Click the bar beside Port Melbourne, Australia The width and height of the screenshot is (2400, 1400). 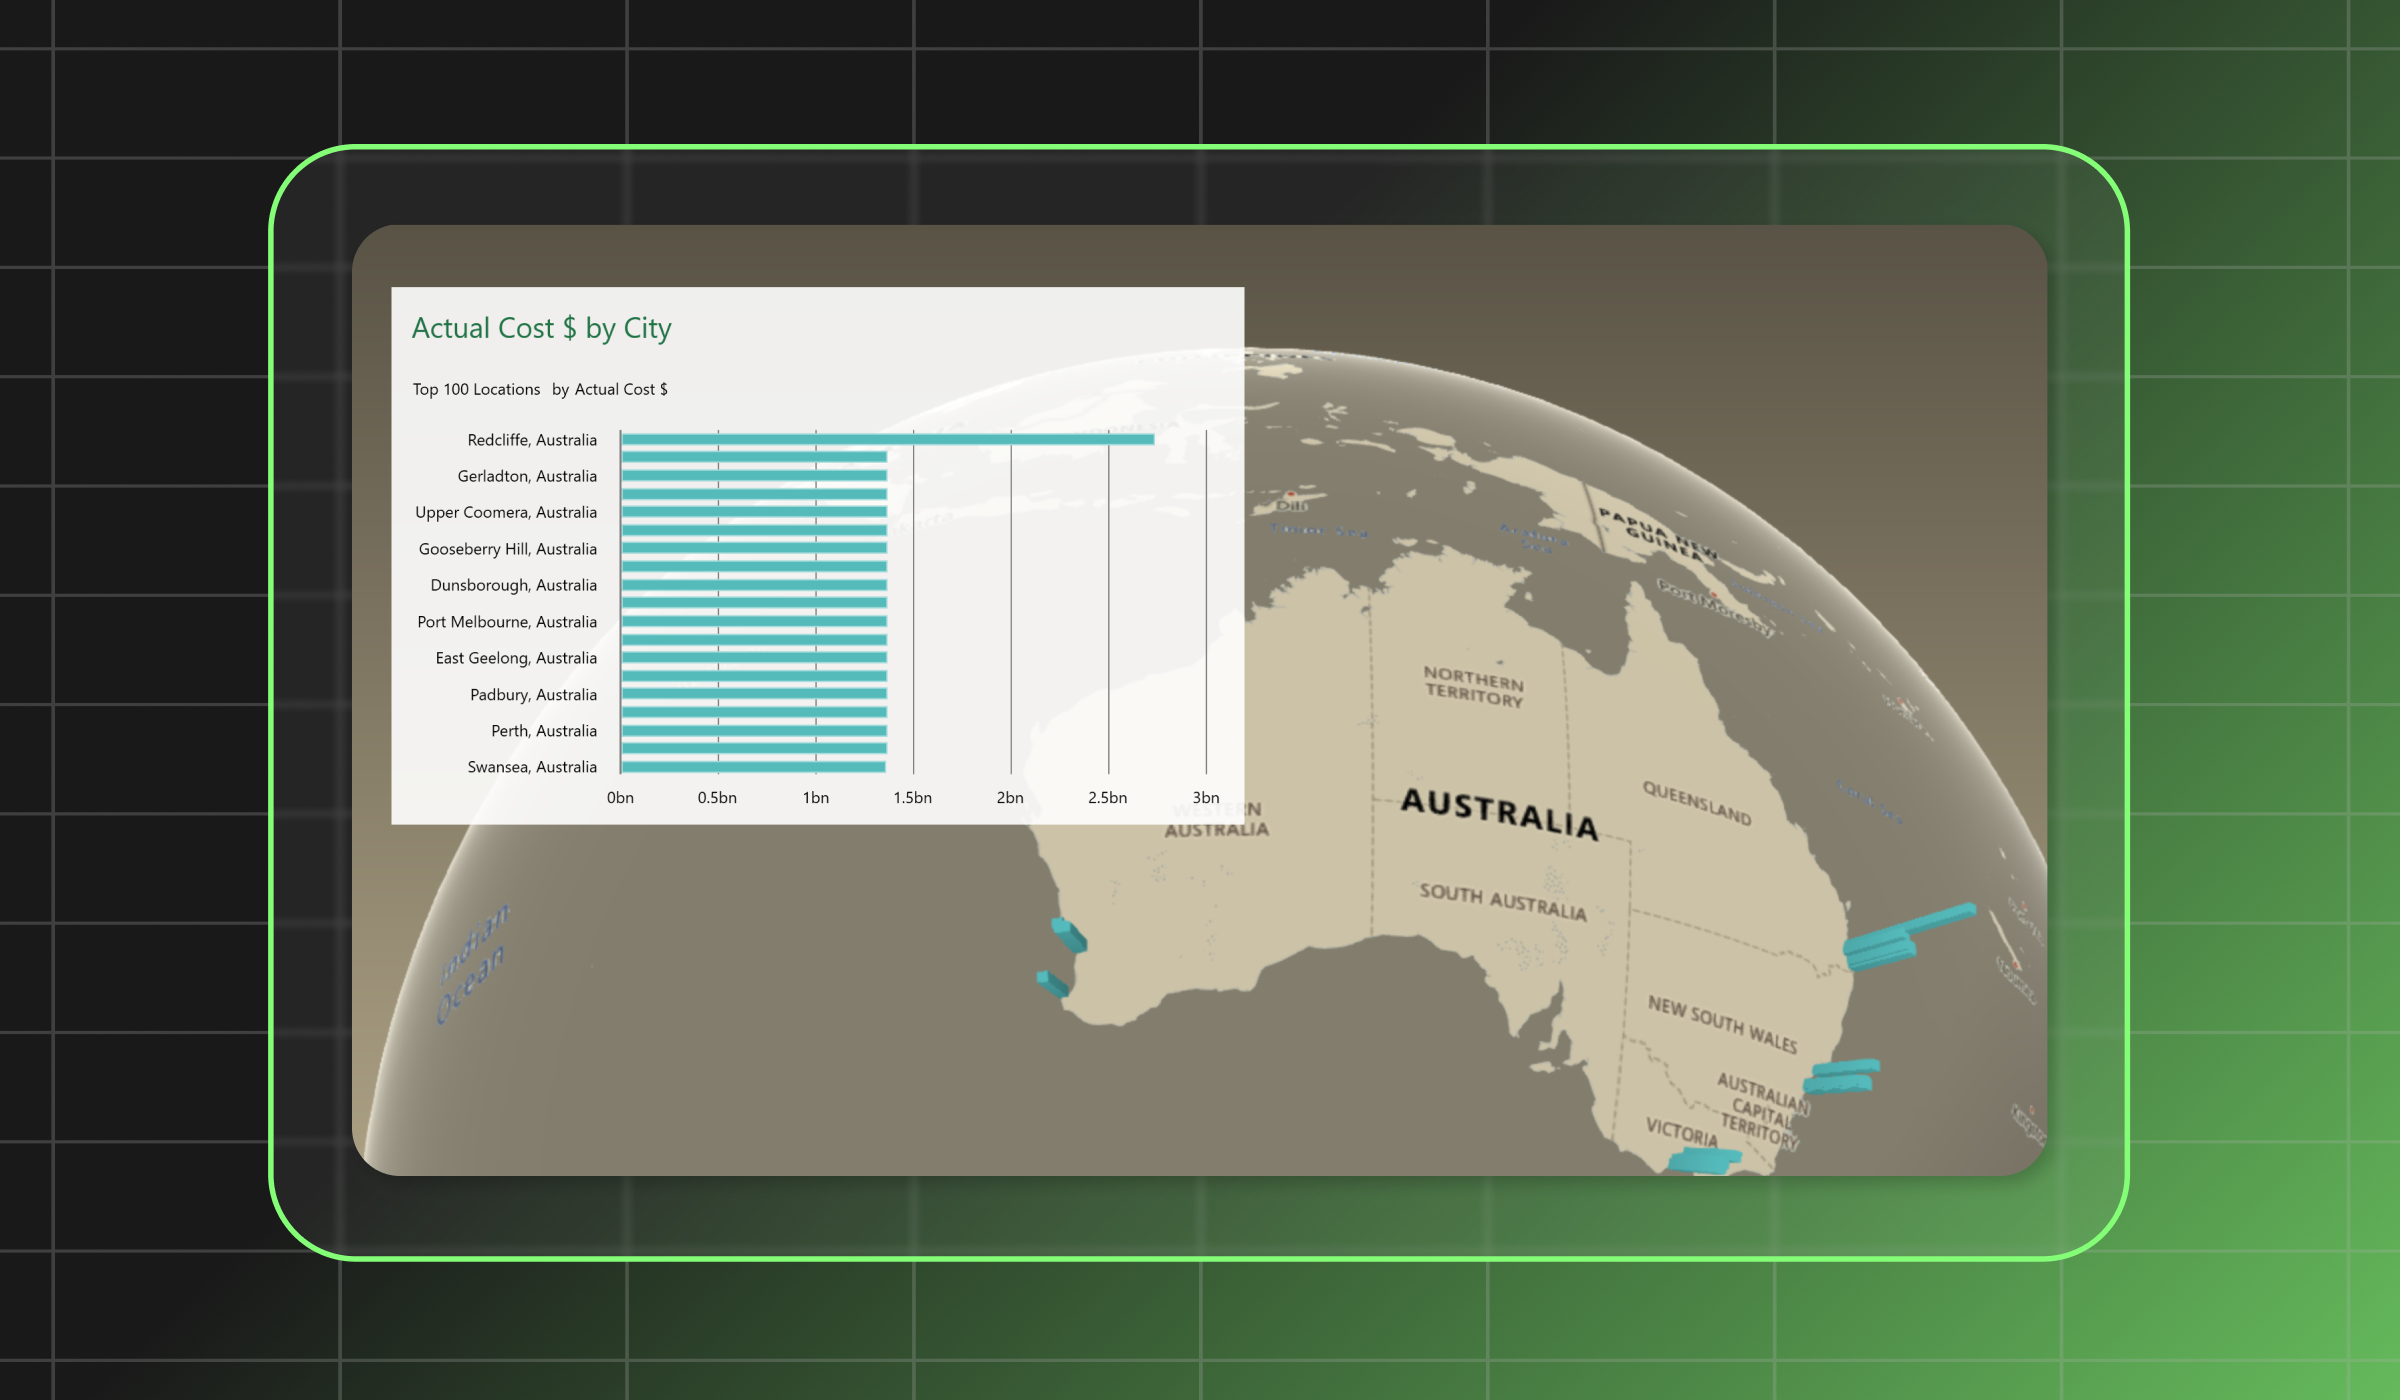[x=754, y=621]
